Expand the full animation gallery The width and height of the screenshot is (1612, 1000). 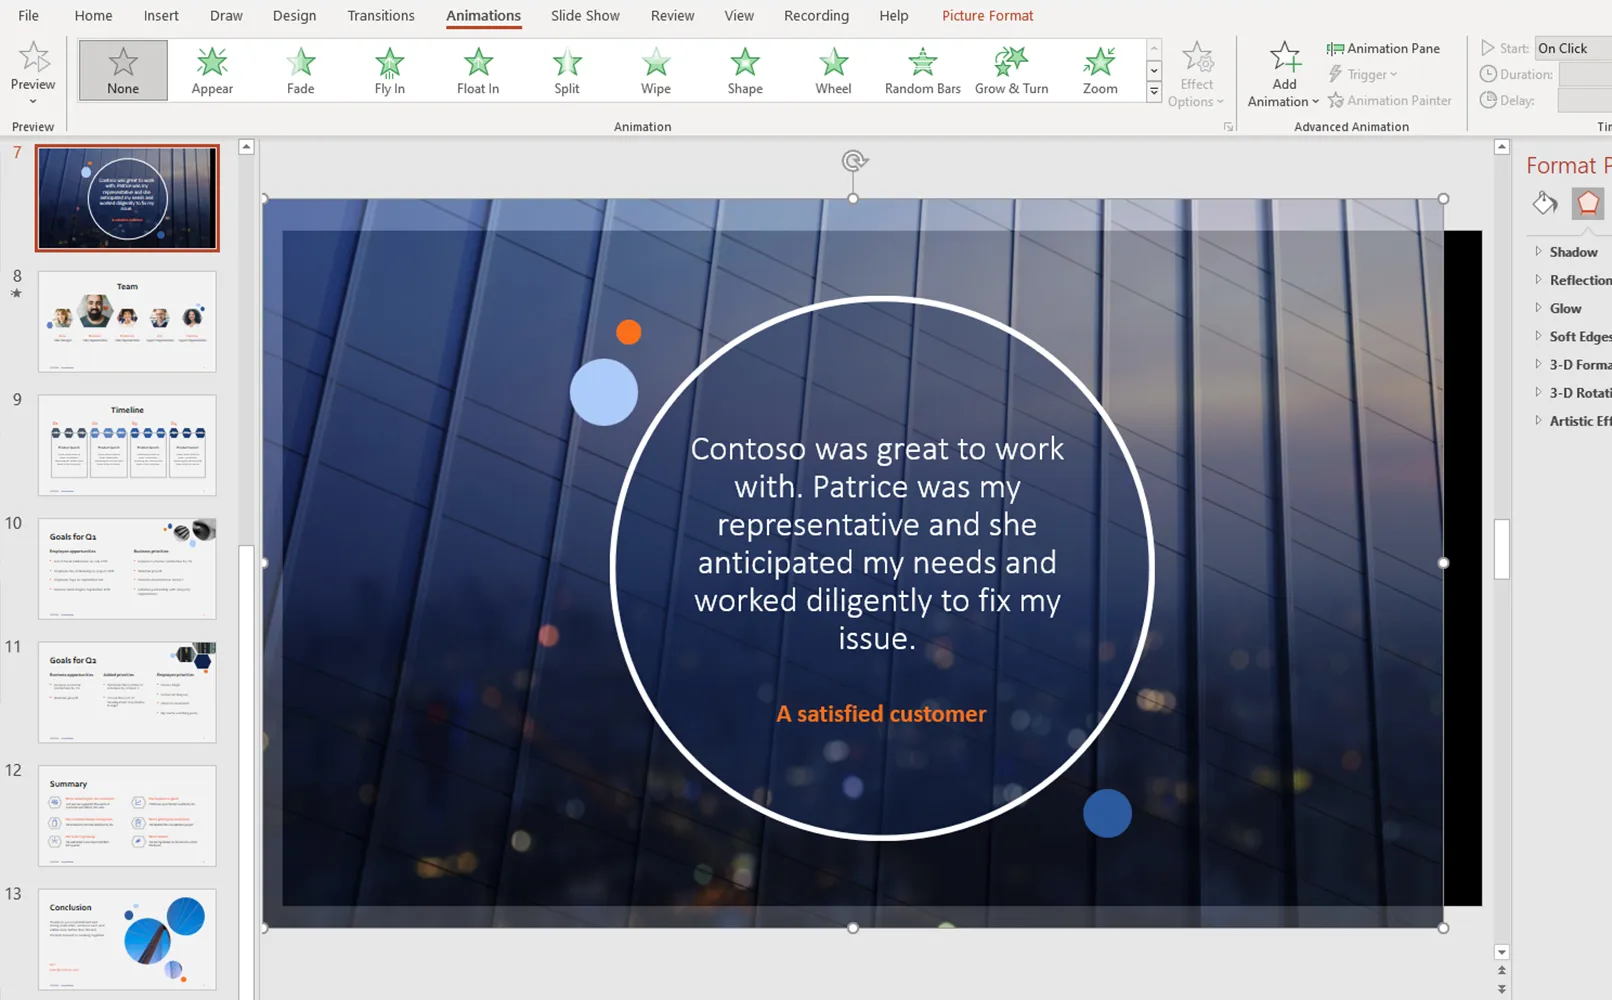pos(1154,92)
